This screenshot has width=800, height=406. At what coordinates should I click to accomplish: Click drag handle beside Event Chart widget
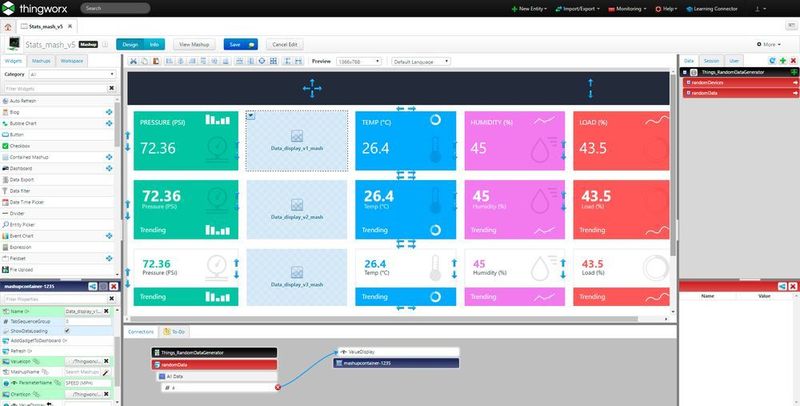pyautogui.click(x=109, y=236)
